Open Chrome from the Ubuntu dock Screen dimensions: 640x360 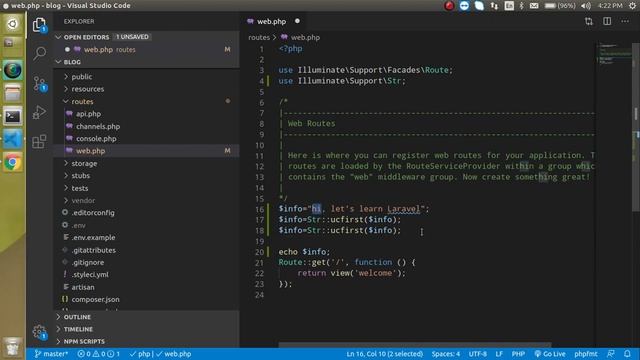coord(13,162)
